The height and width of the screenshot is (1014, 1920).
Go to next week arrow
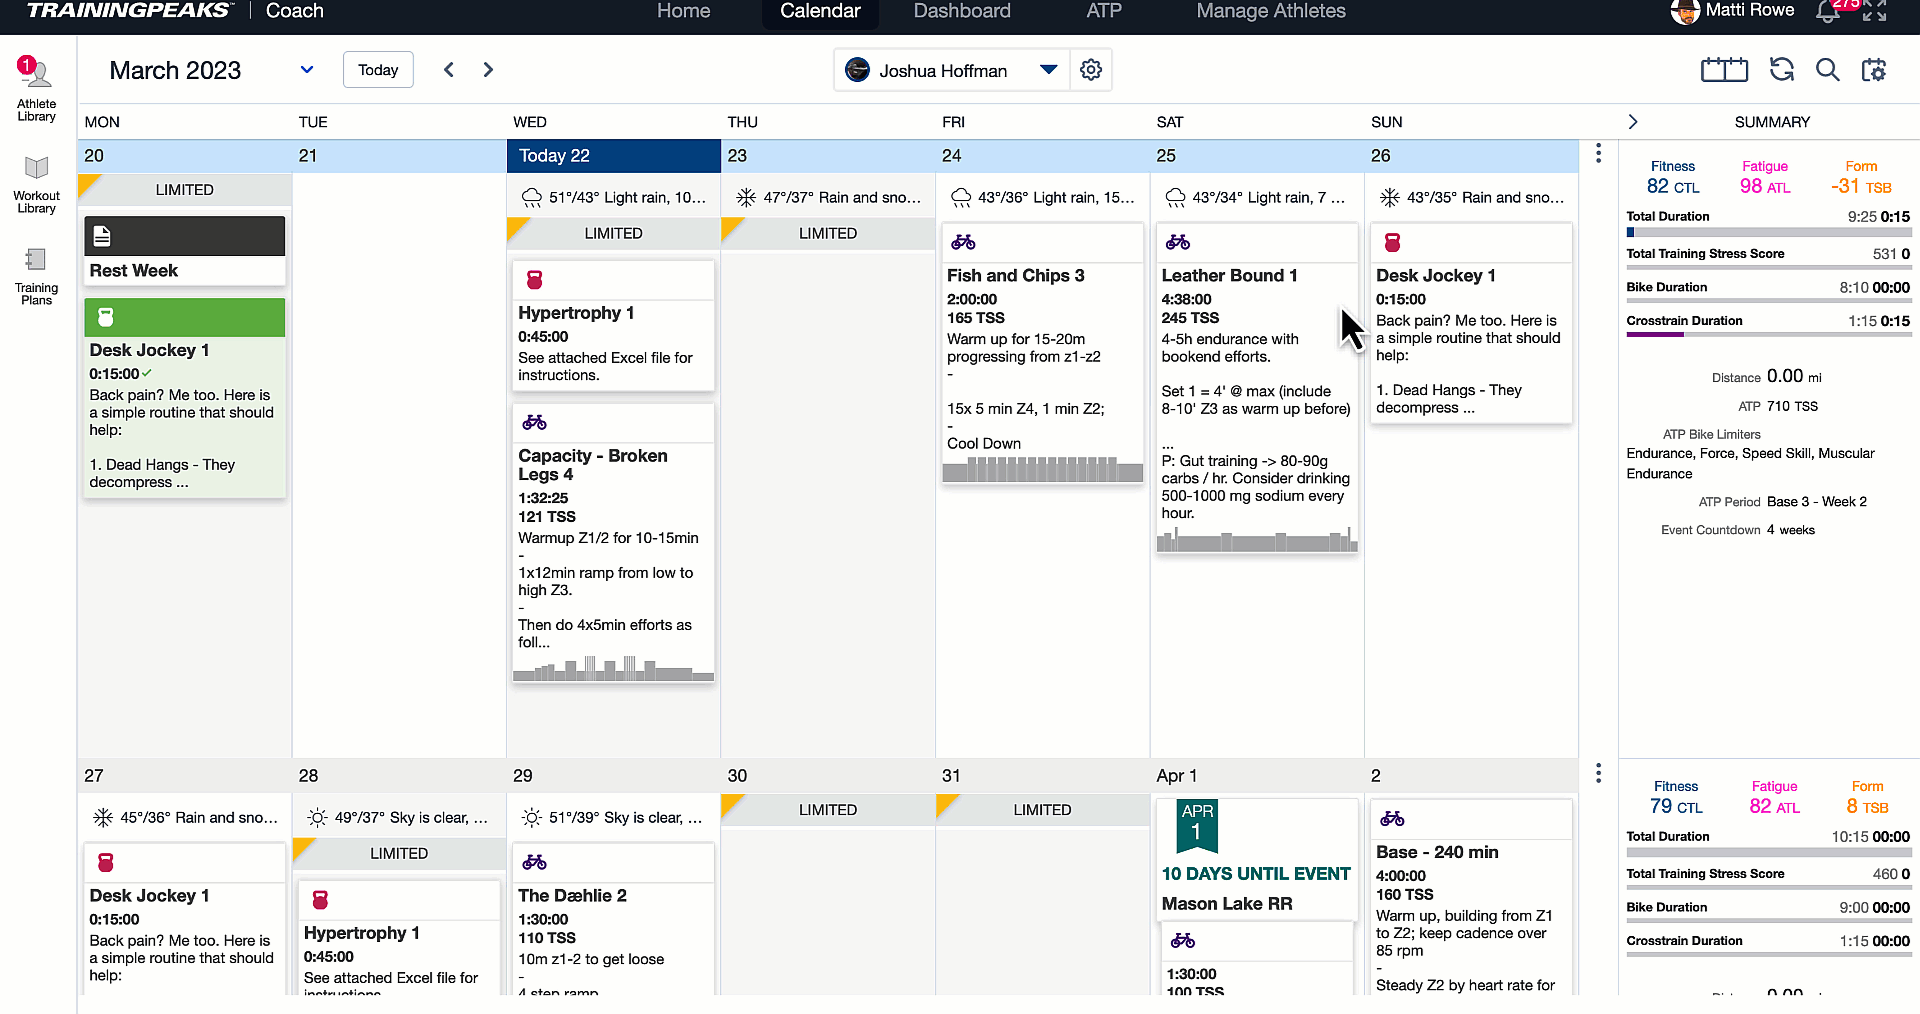point(488,70)
